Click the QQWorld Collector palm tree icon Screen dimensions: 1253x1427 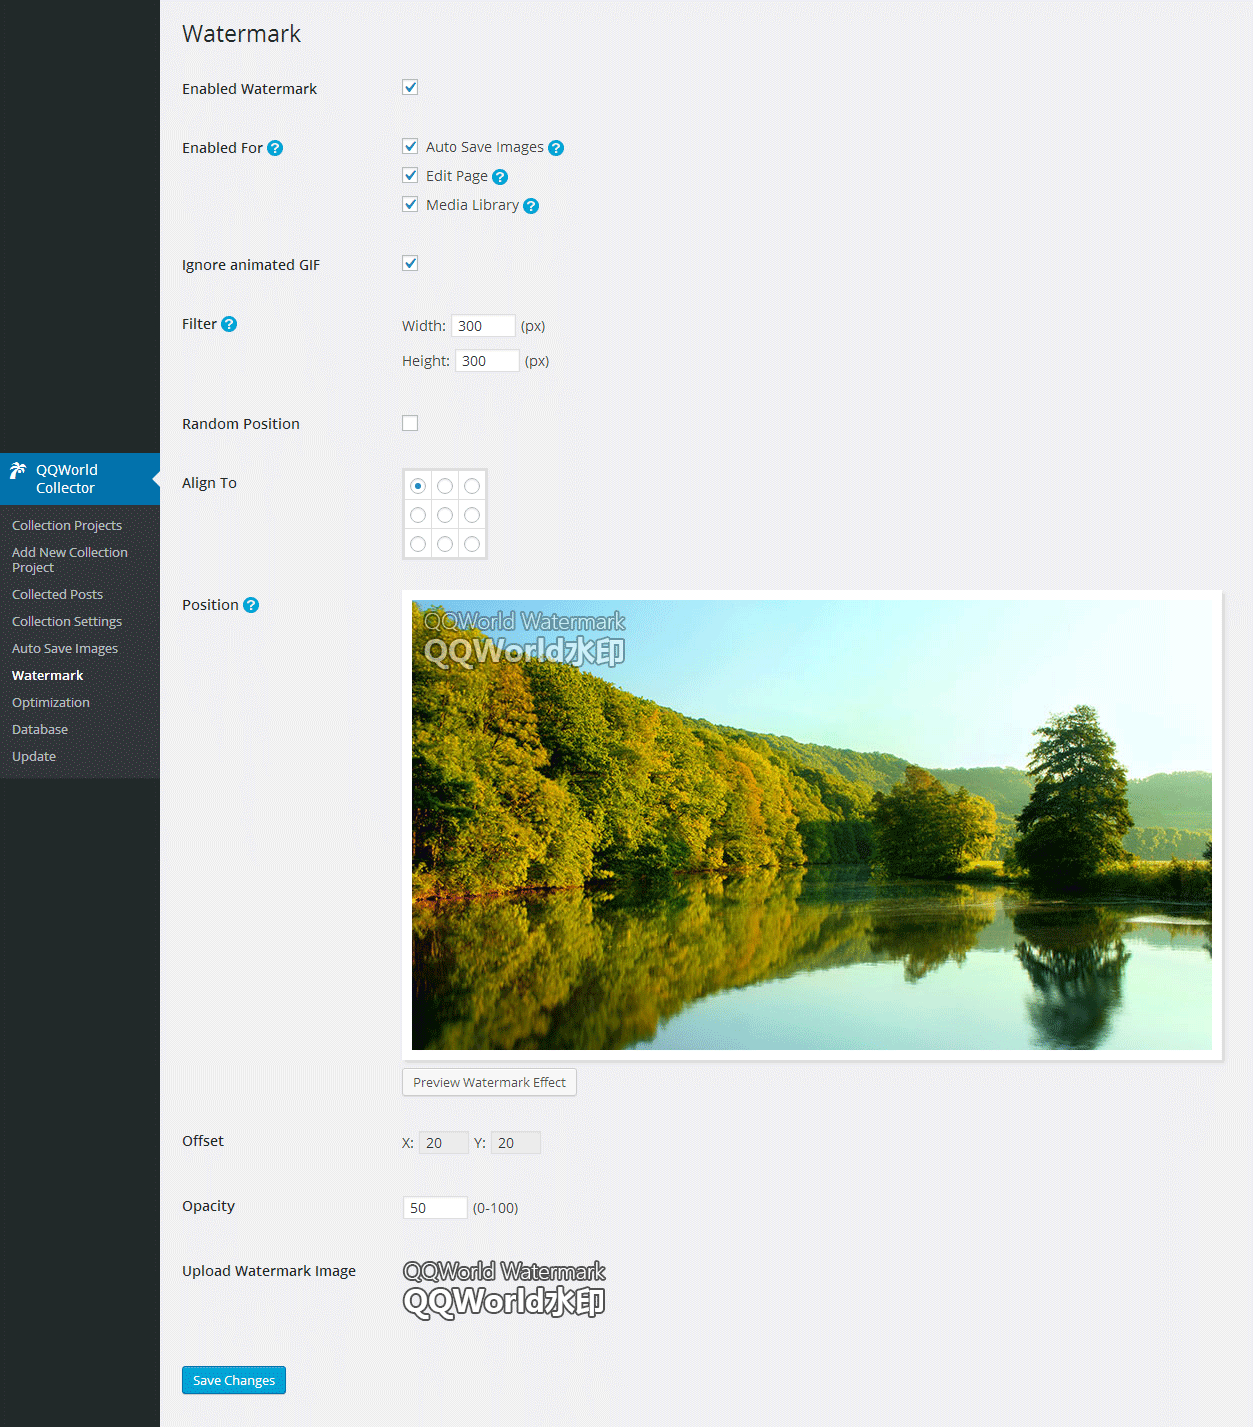click(18, 470)
